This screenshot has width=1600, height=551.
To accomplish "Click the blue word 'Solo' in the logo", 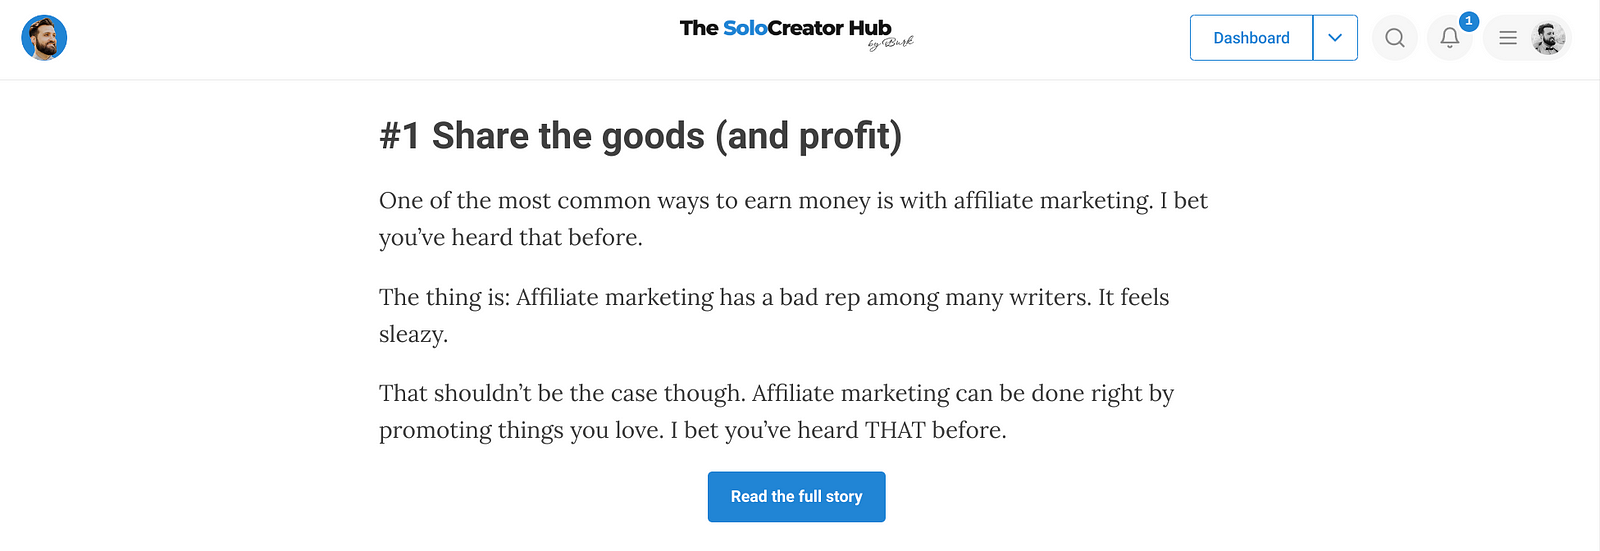I will 745,28.
